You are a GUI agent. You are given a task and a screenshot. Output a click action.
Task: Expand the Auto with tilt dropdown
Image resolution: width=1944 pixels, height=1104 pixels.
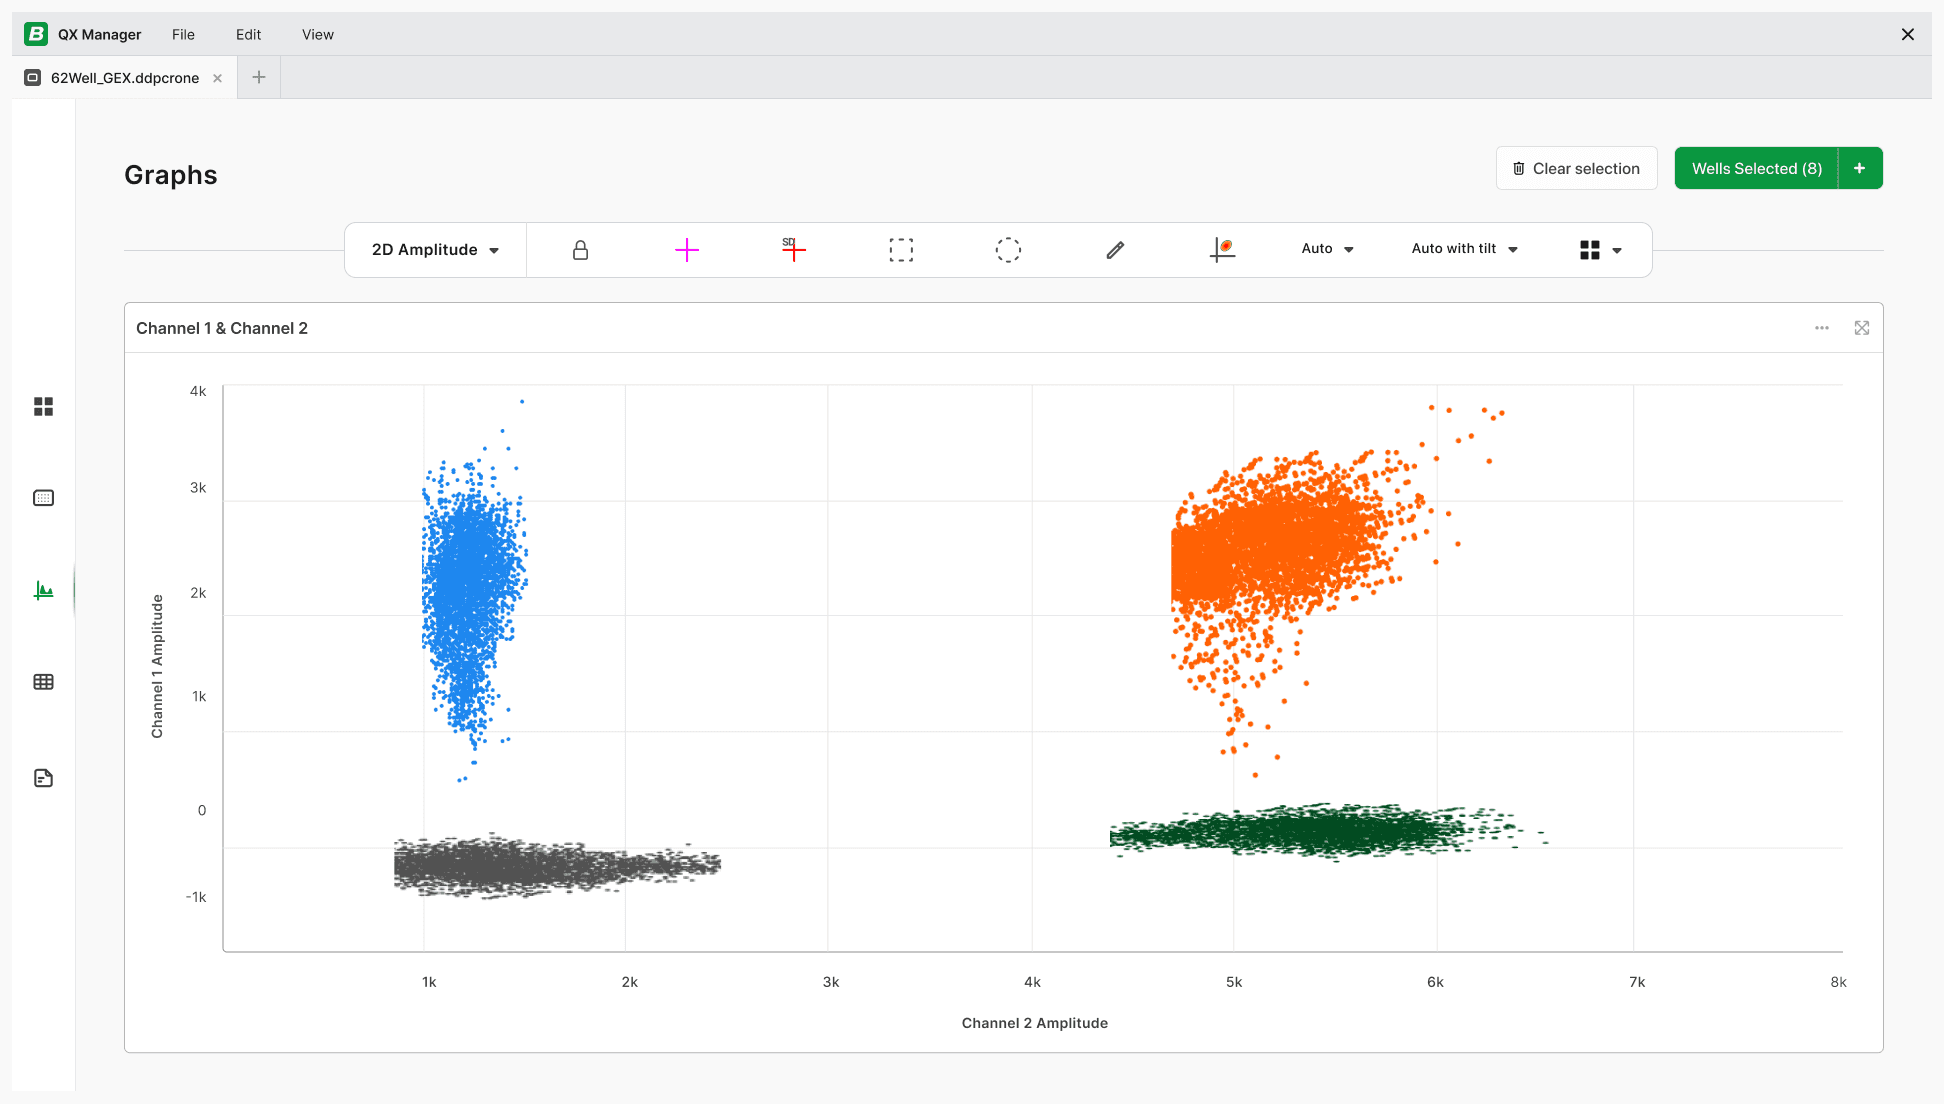coord(1464,249)
